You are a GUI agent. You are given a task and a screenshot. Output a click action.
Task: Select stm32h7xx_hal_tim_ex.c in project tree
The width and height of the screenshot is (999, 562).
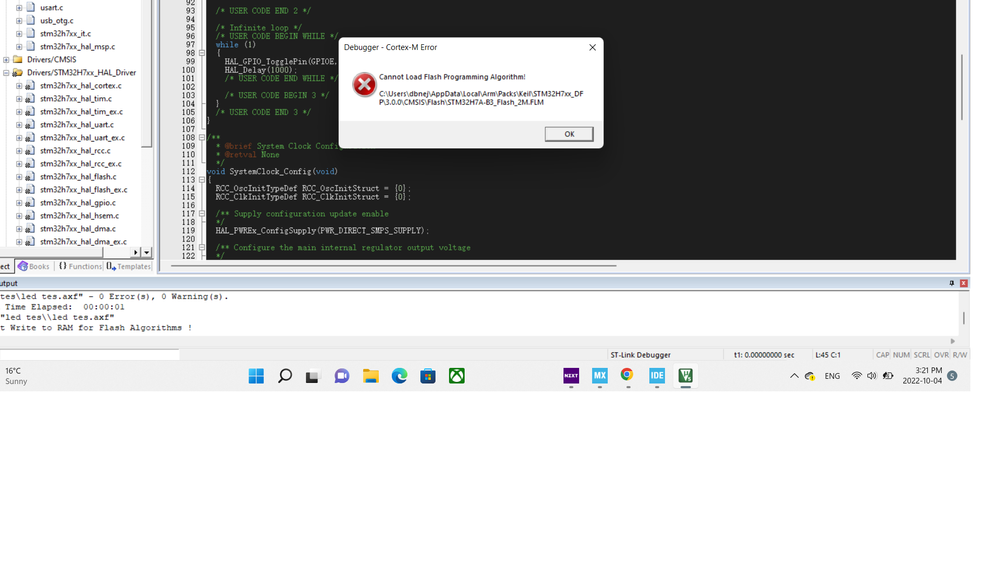point(82,112)
